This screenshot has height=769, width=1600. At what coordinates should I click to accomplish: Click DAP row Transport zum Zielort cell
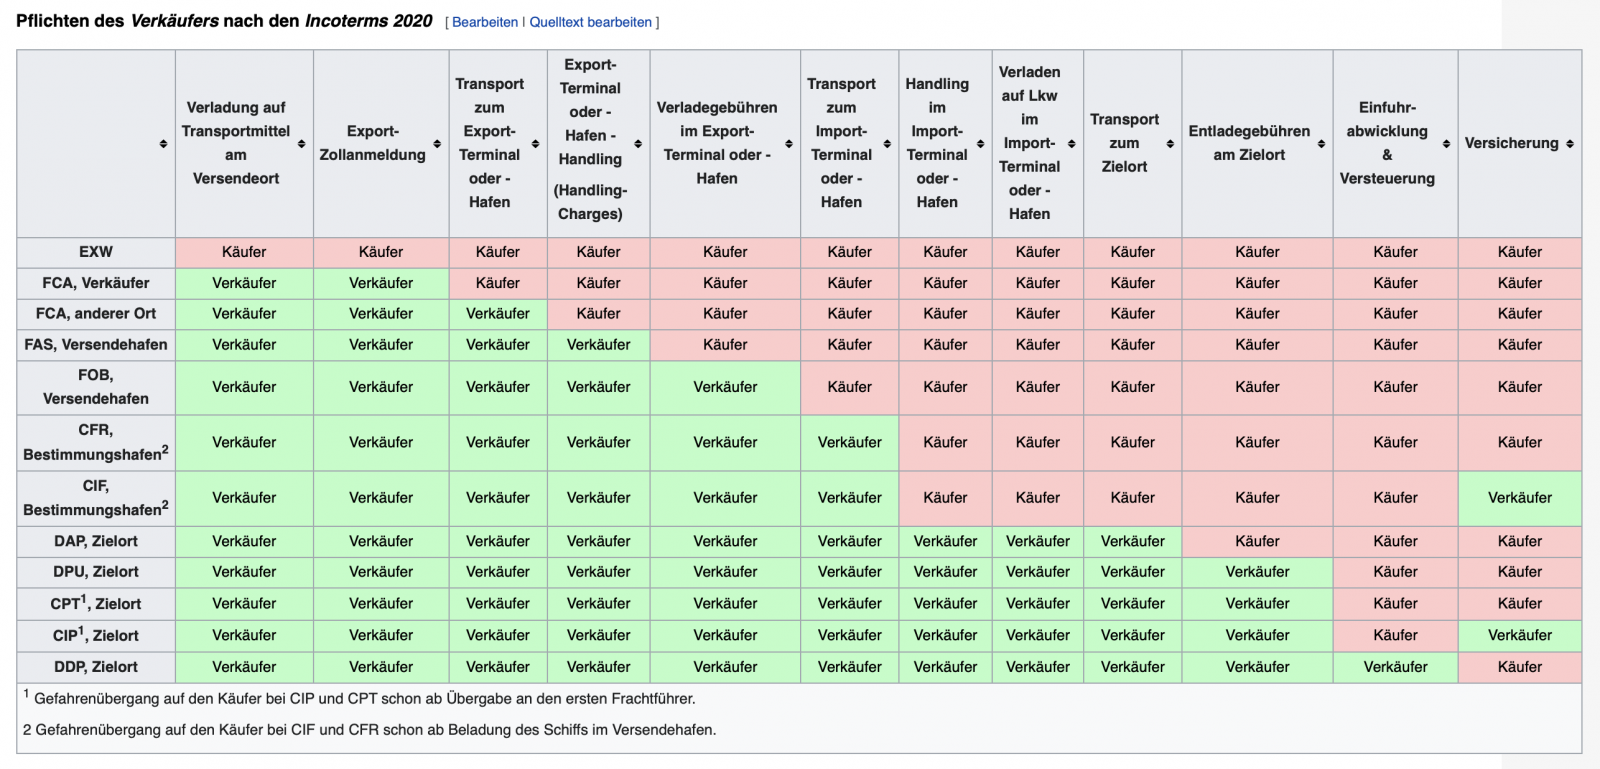(1133, 541)
